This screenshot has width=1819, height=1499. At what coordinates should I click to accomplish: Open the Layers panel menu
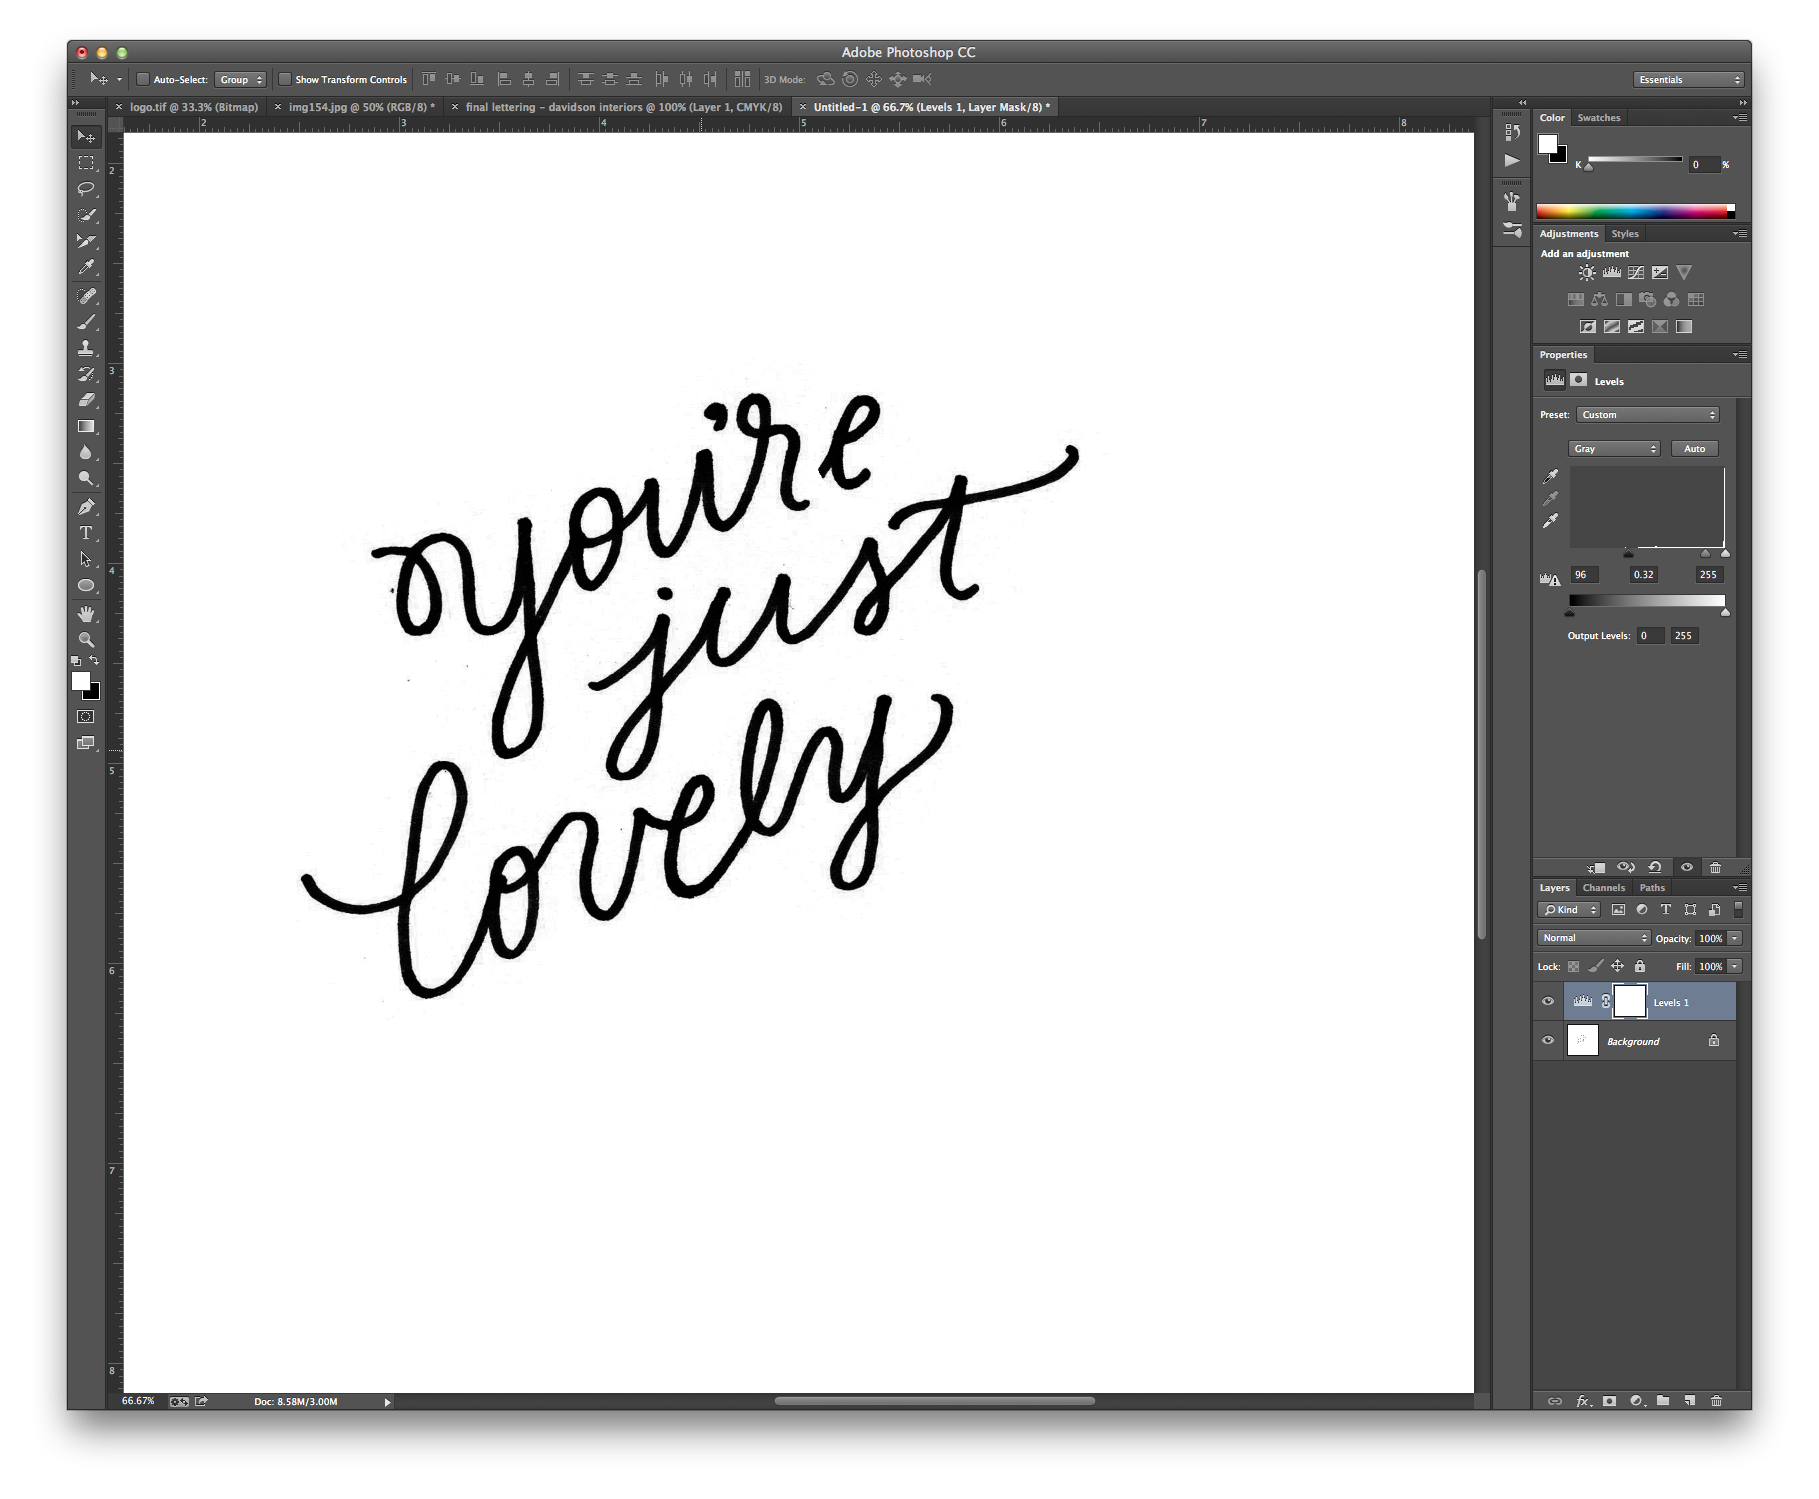point(1740,887)
